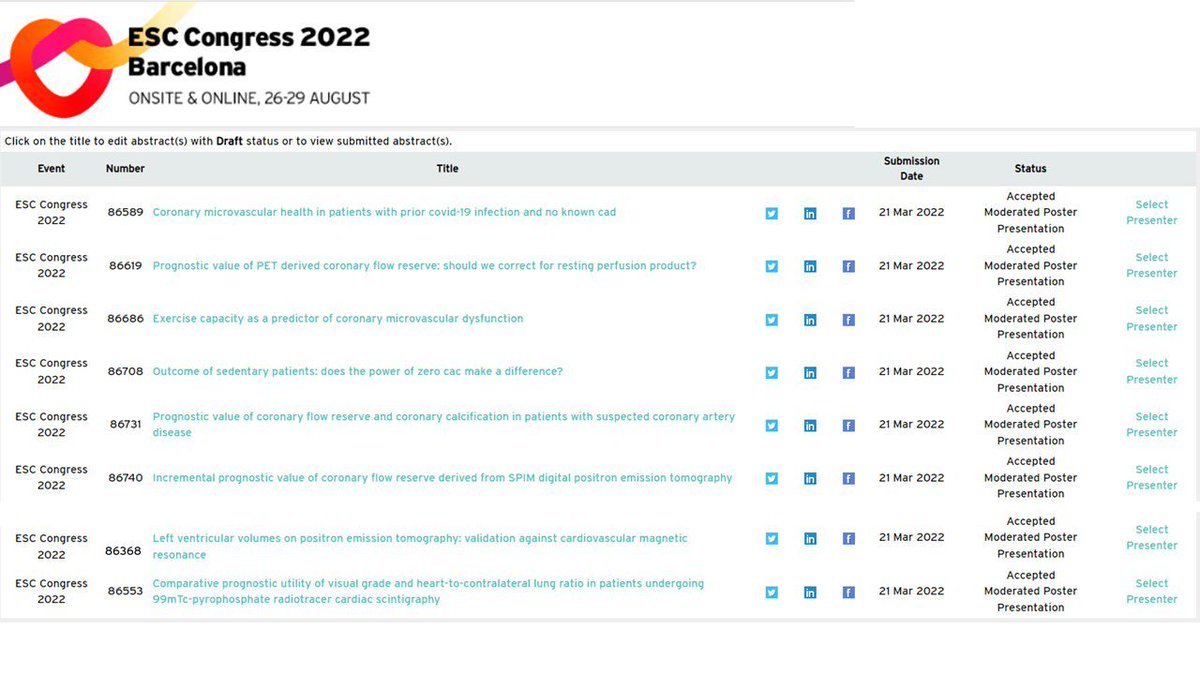Click abstract number 86740
1200x675 pixels.
[126, 478]
